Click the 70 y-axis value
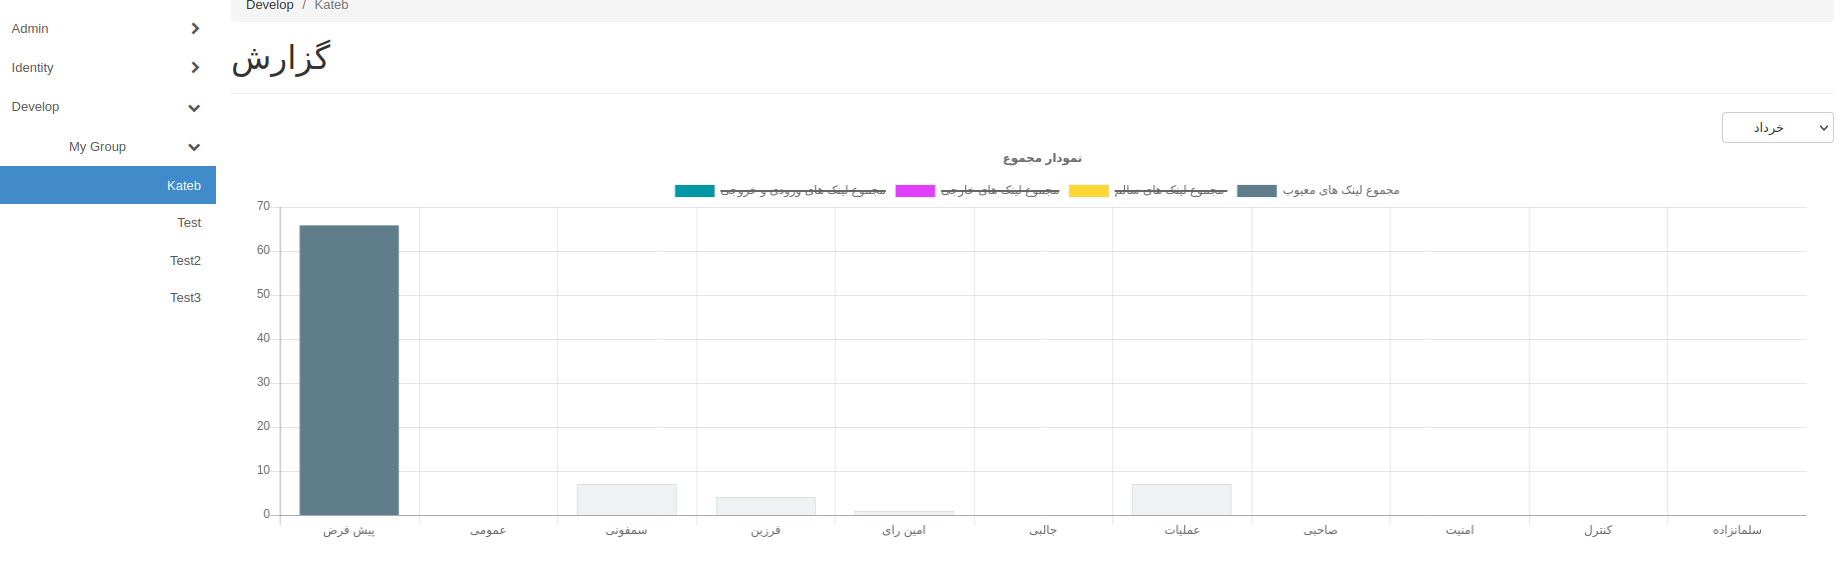The image size is (1844, 573). 264,207
